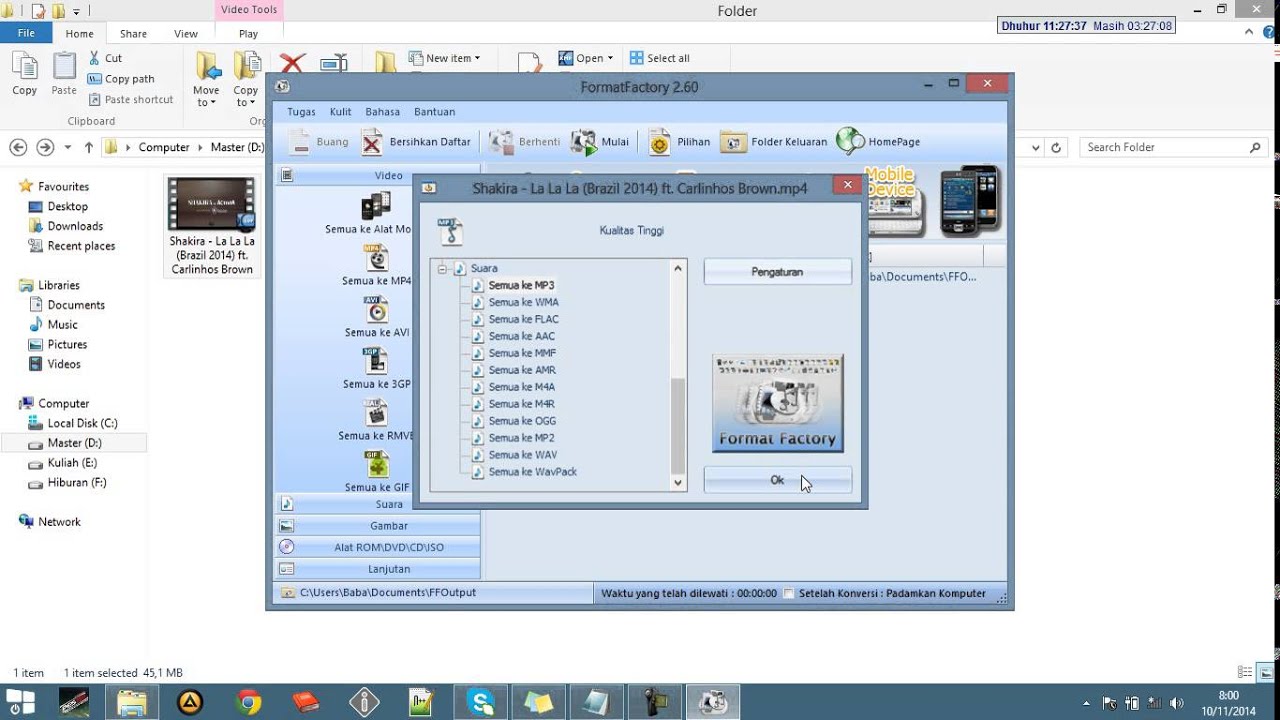1280x720 pixels.
Task: Select Semua ke GIF icon
Action: coord(376,465)
